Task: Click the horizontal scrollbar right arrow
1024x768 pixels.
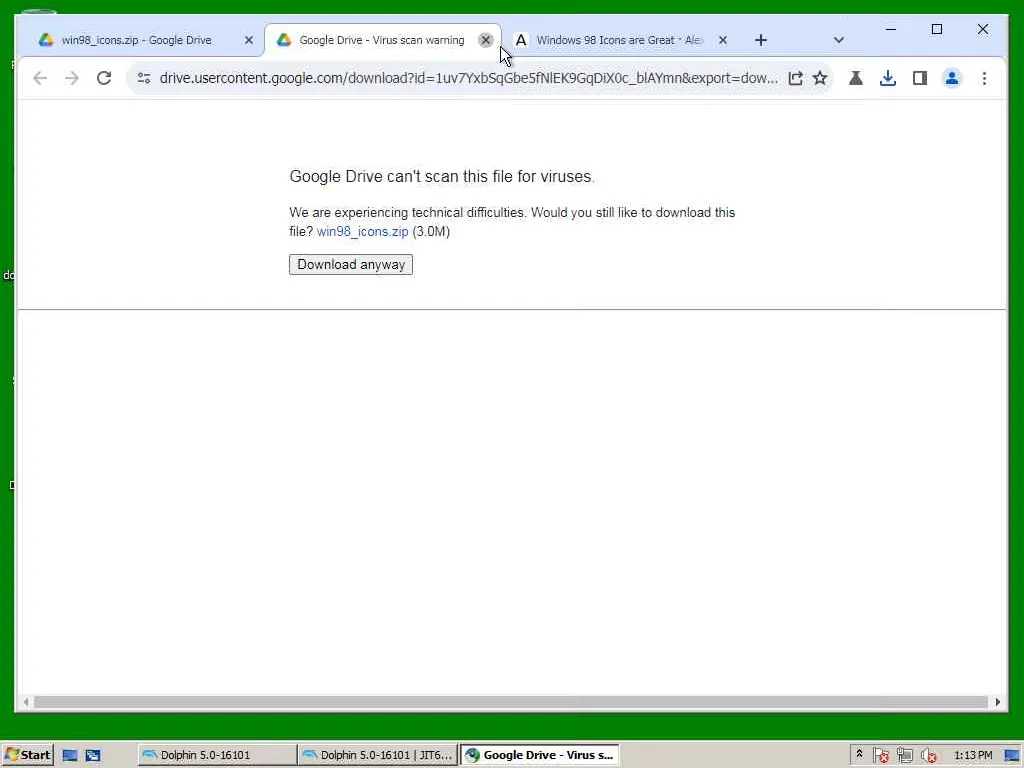Action: pos(998,702)
